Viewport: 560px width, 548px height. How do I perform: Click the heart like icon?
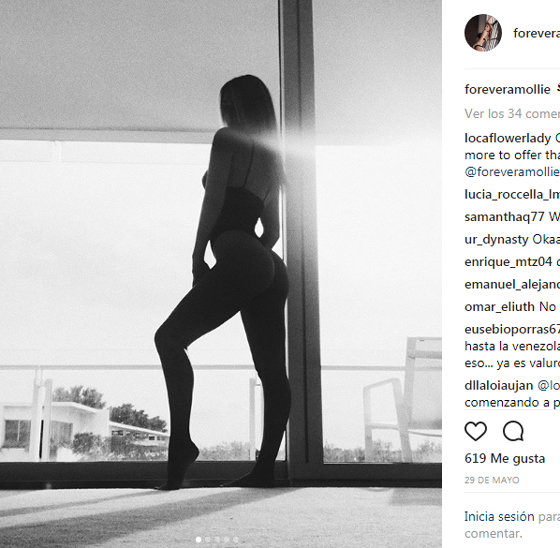[475, 431]
